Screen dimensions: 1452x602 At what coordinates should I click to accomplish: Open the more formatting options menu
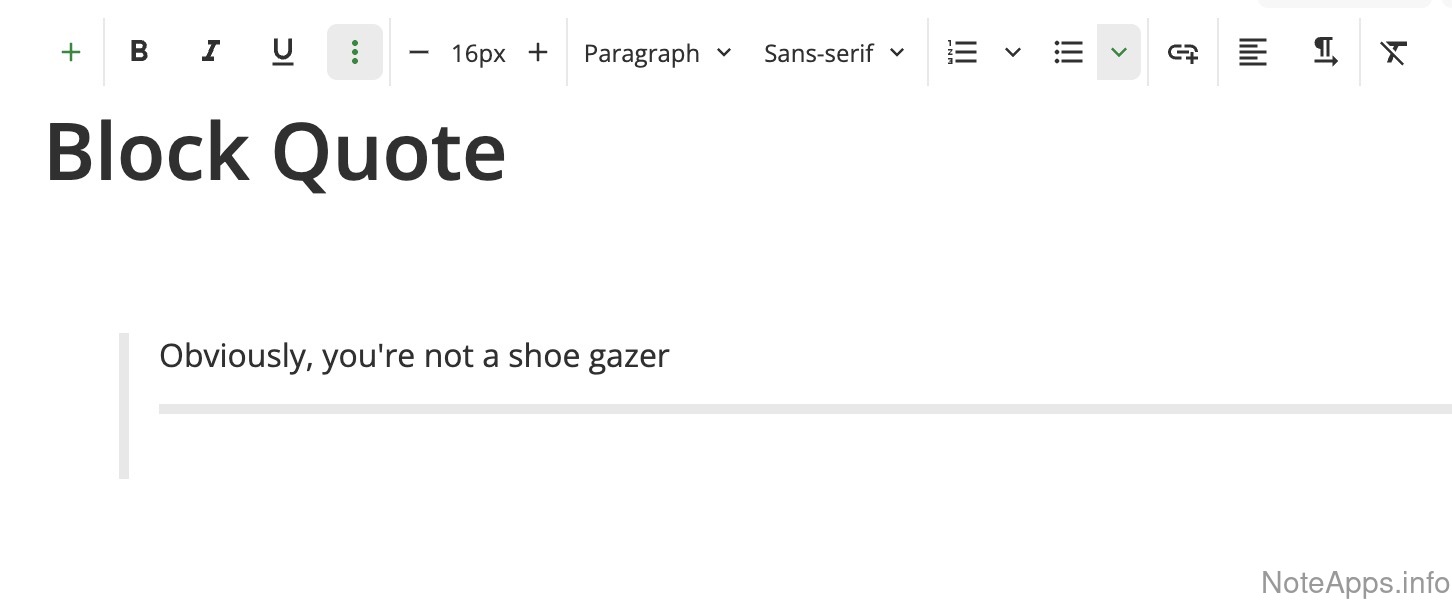coord(355,52)
